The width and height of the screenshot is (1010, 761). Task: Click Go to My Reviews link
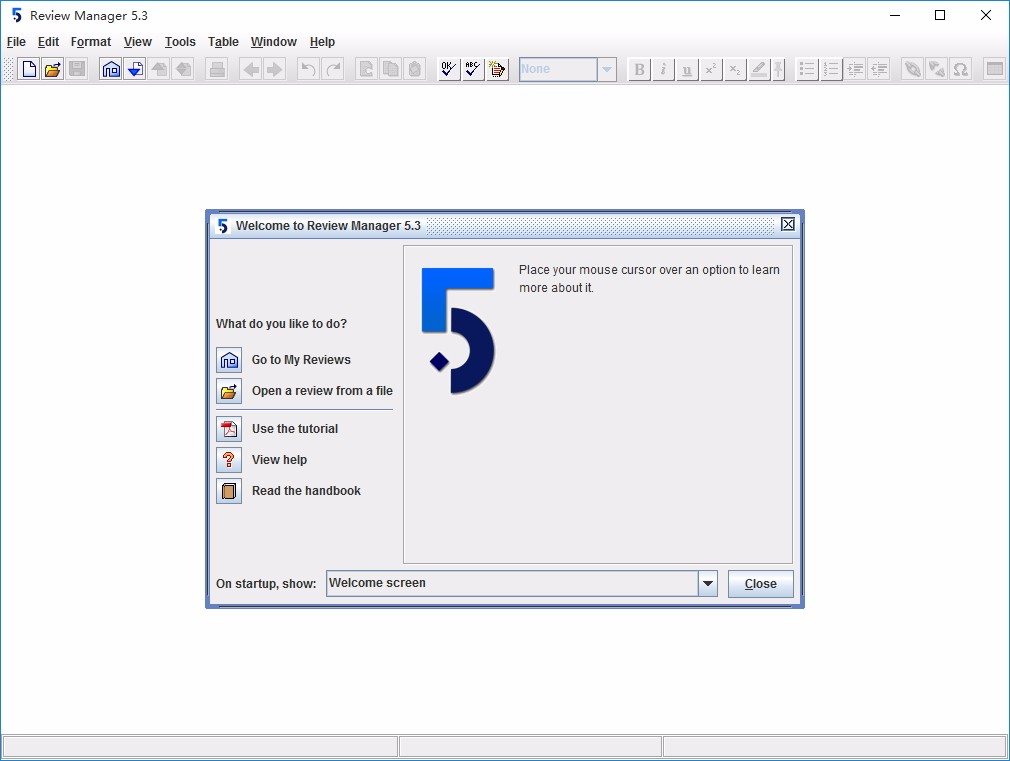click(x=300, y=360)
